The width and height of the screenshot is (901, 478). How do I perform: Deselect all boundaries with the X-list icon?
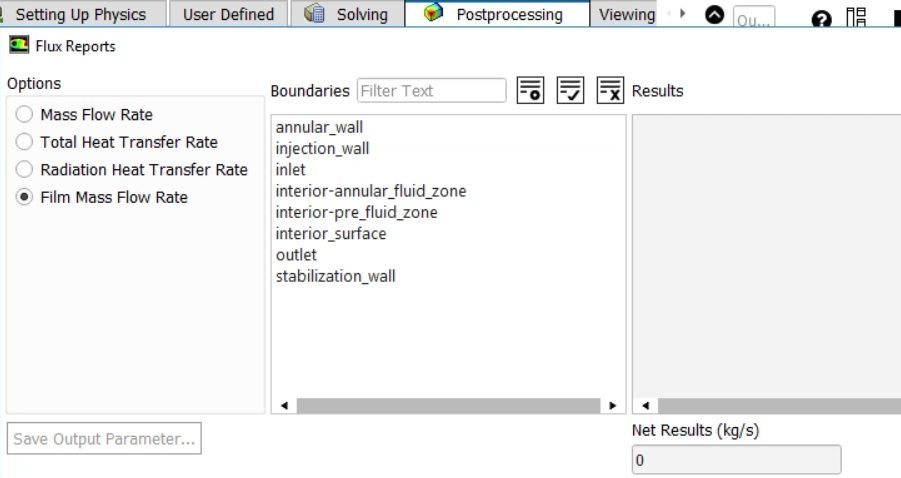[610, 90]
